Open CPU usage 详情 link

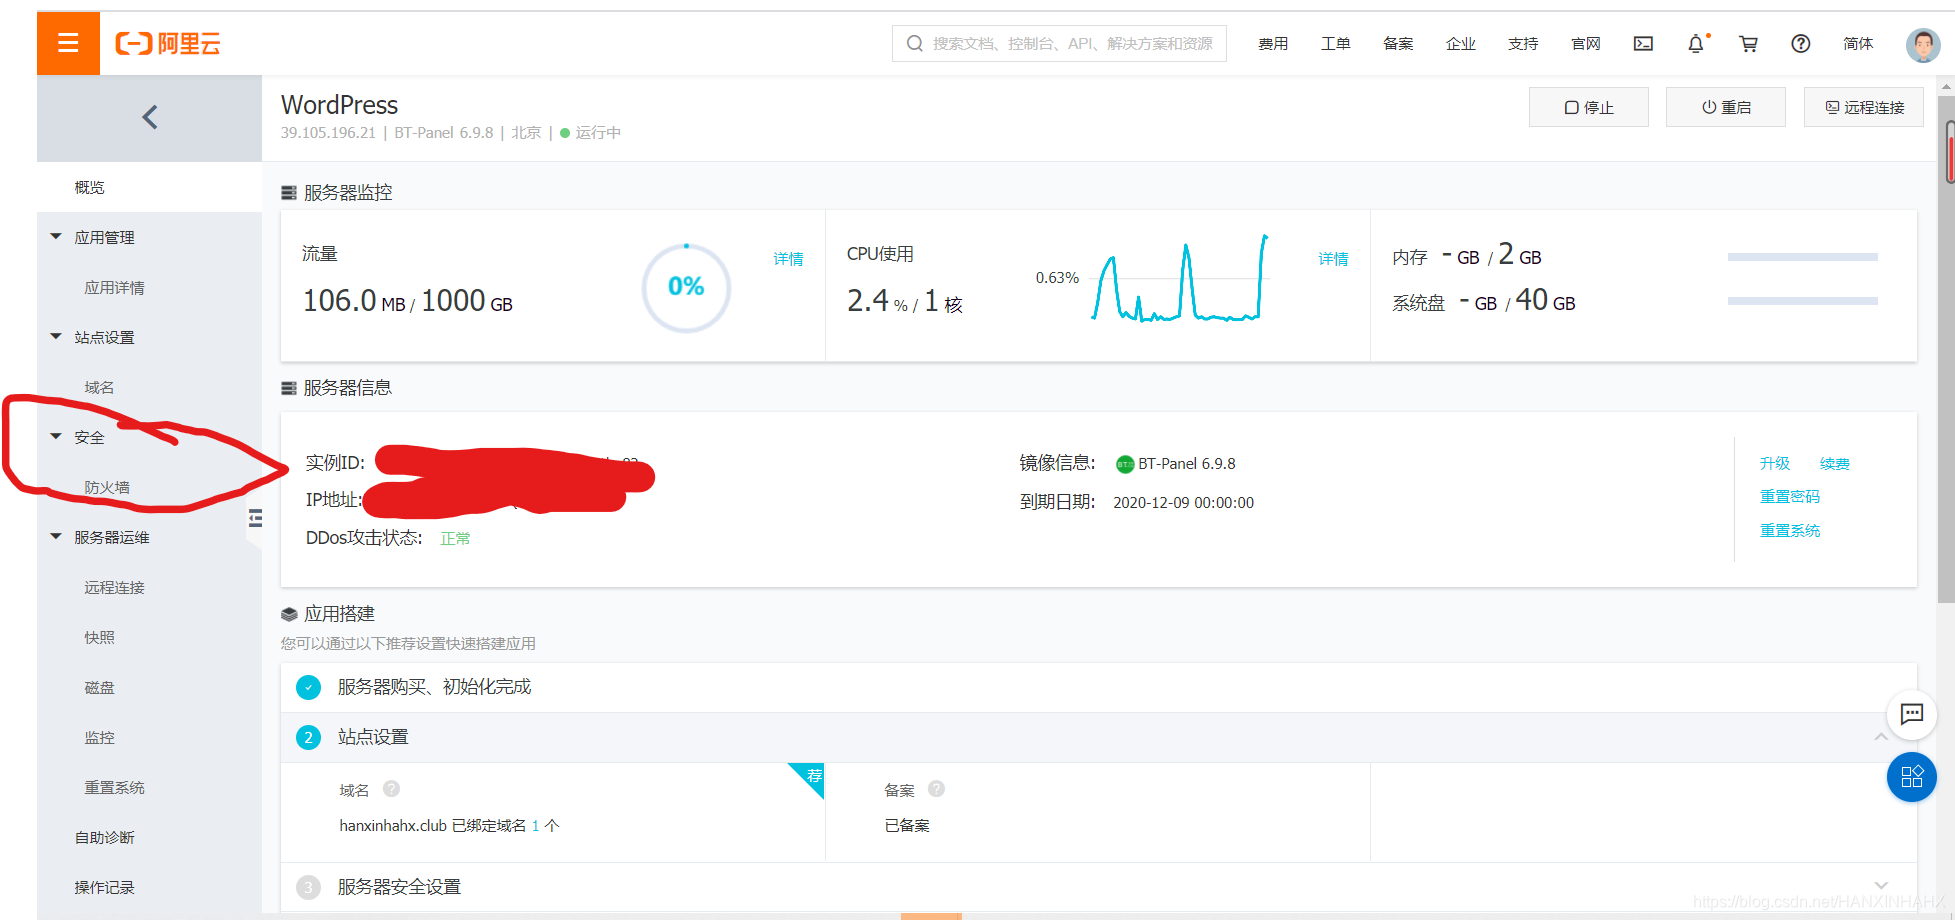tap(1333, 258)
